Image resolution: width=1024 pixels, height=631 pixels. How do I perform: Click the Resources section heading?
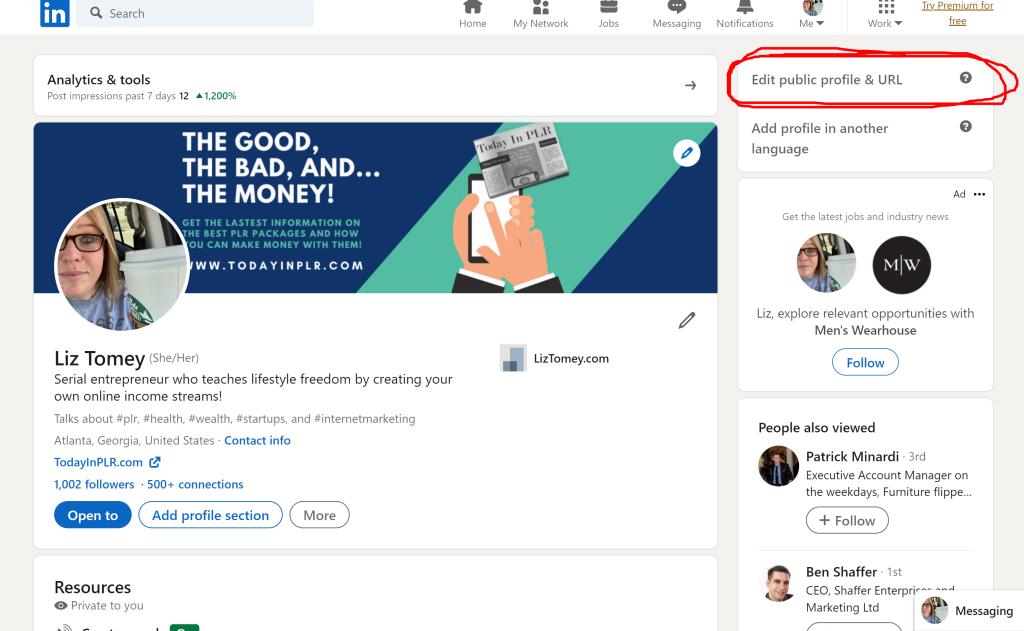click(x=93, y=587)
